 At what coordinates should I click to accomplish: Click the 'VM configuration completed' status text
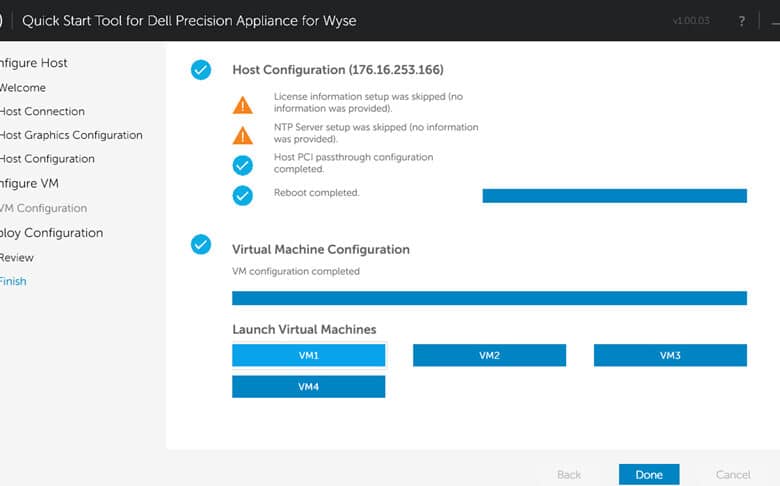(296, 271)
